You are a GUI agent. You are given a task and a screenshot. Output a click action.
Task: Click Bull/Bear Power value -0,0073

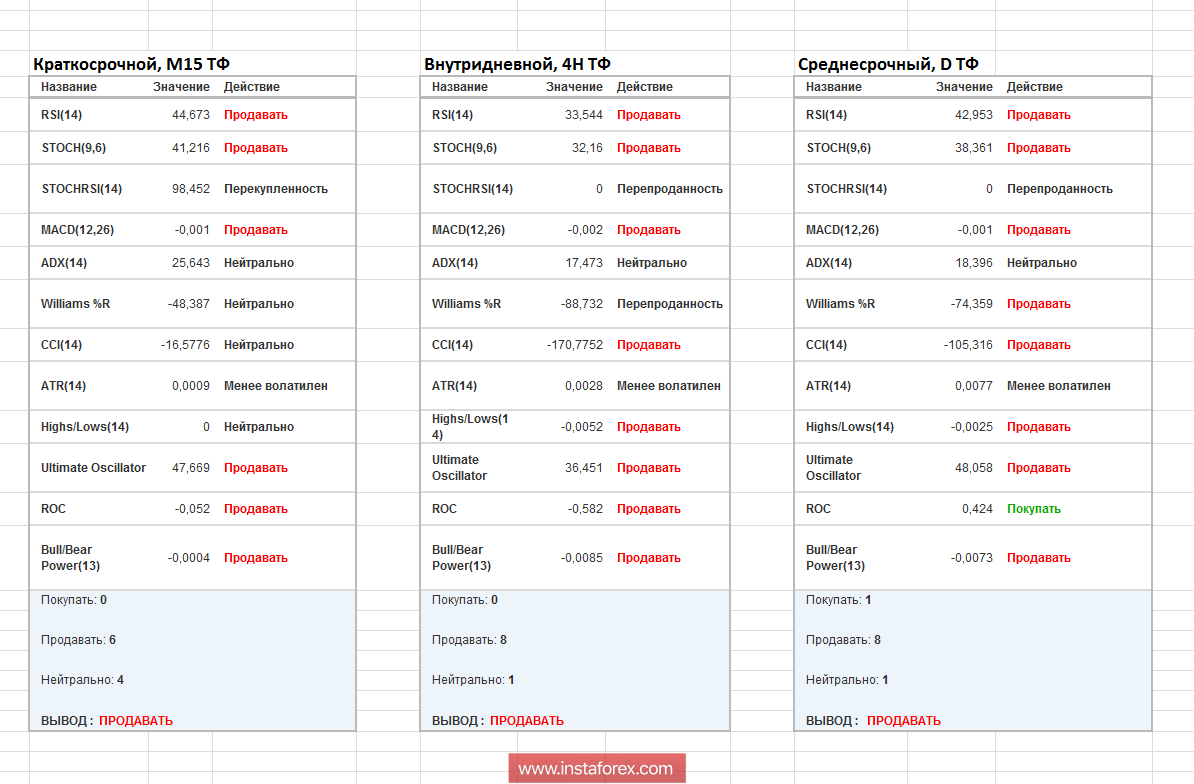point(971,558)
